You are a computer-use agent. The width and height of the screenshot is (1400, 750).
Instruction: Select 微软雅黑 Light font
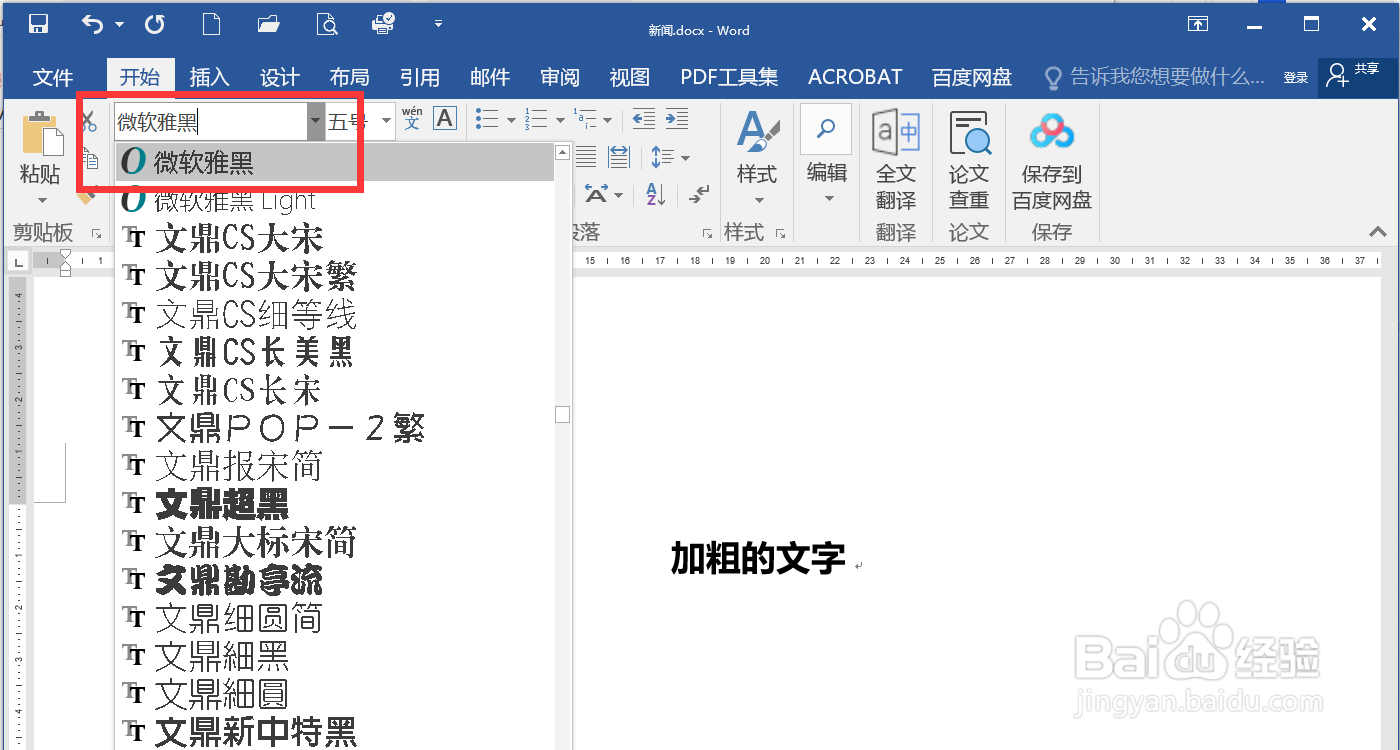[x=335, y=200]
